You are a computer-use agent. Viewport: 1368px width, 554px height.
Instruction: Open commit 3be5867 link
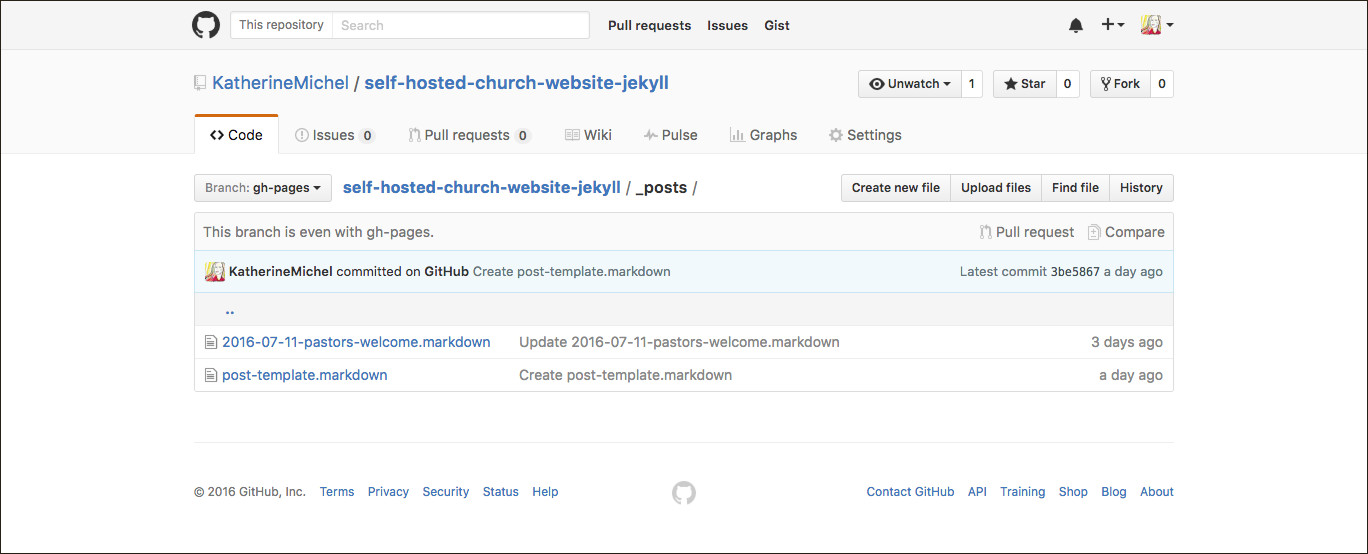tap(1075, 272)
